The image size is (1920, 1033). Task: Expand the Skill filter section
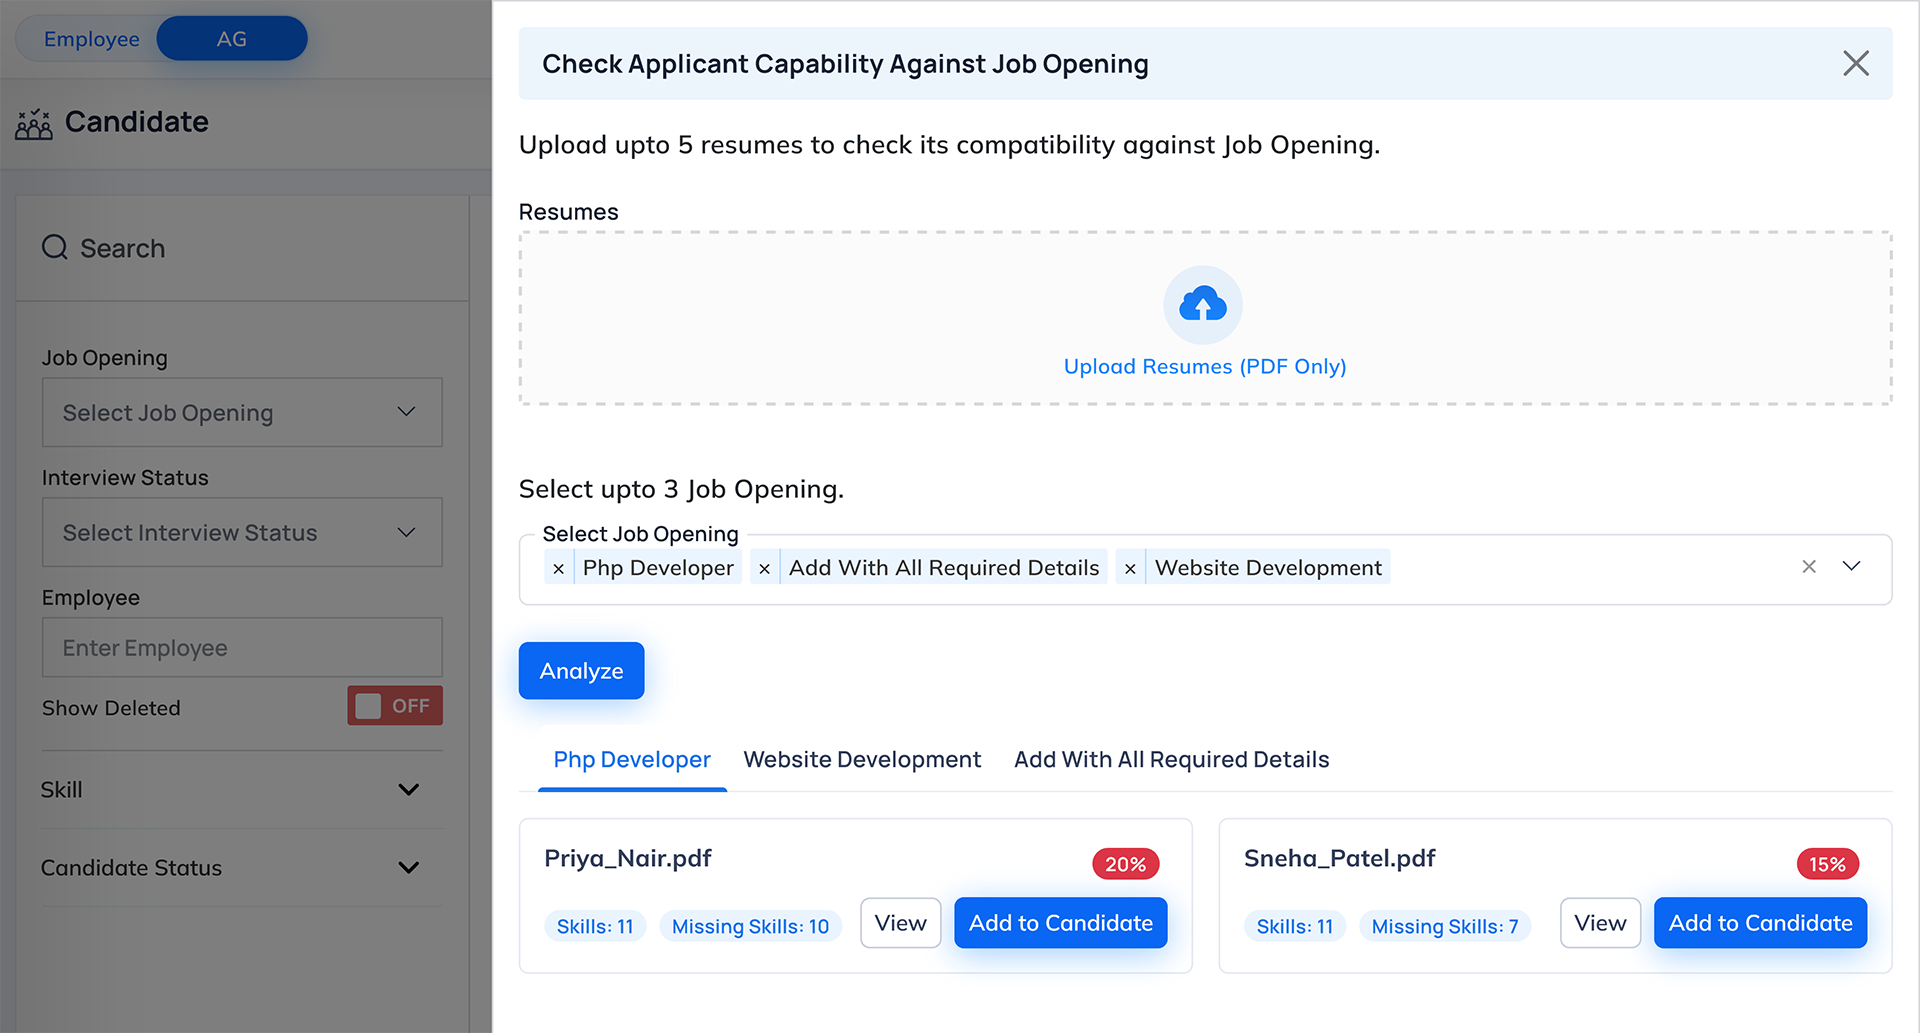click(408, 790)
